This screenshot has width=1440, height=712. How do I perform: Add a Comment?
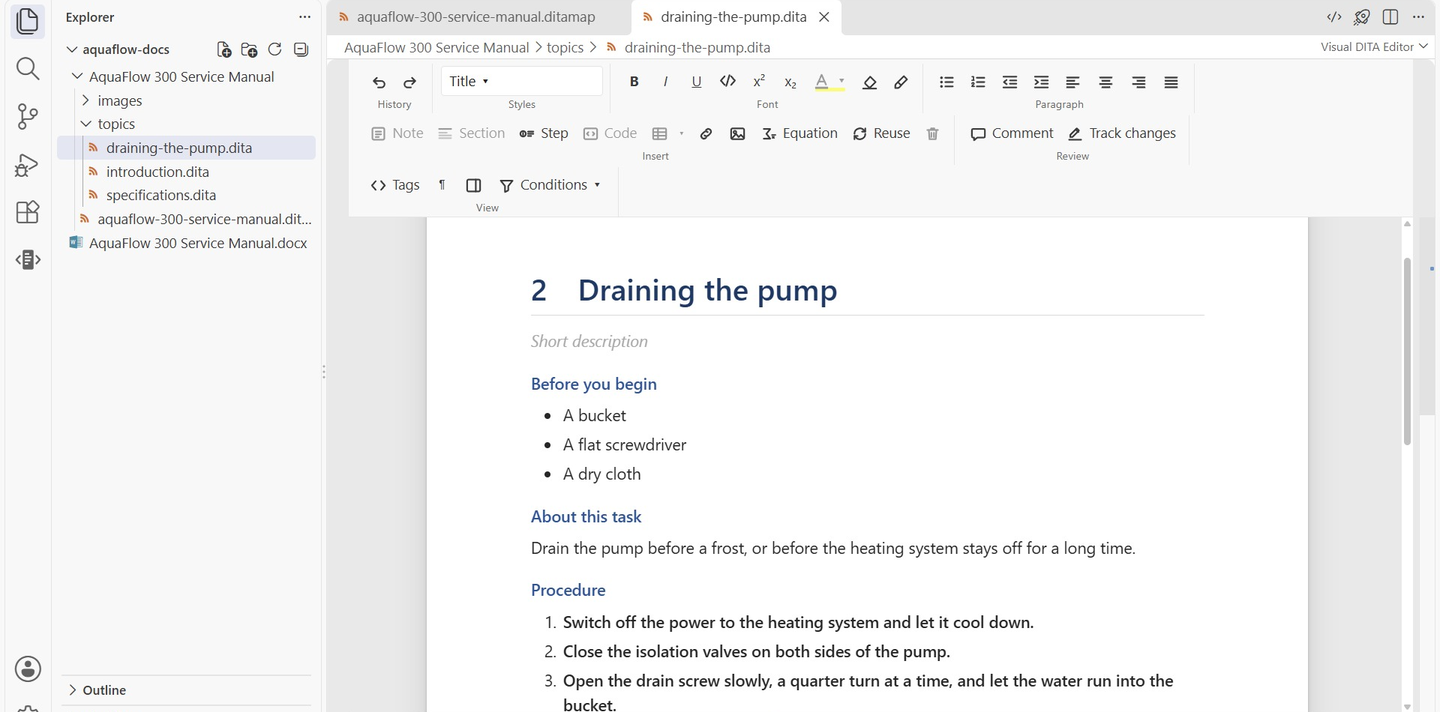point(1012,133)
